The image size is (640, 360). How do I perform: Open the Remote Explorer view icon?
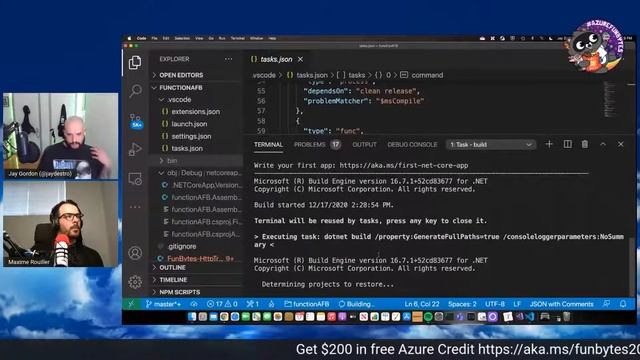(135, 179)
